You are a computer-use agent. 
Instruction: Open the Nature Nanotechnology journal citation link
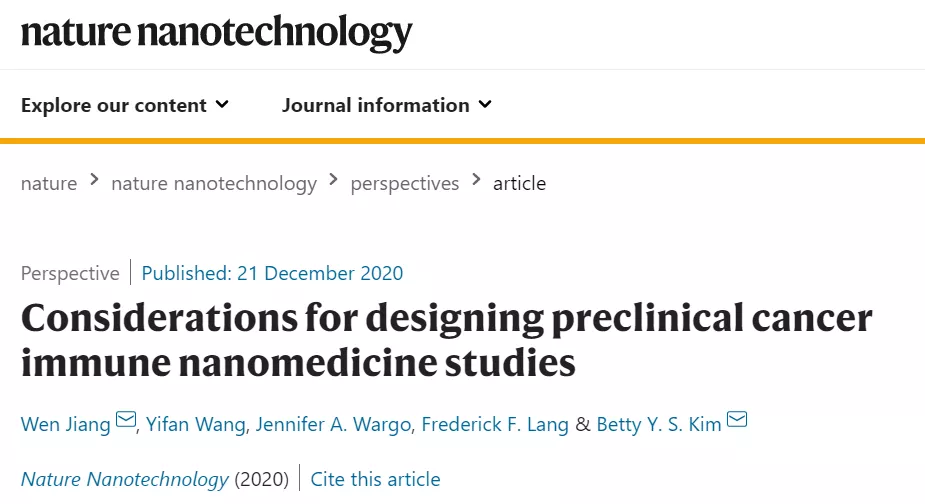pyautogui.click(x=124, y=479)
